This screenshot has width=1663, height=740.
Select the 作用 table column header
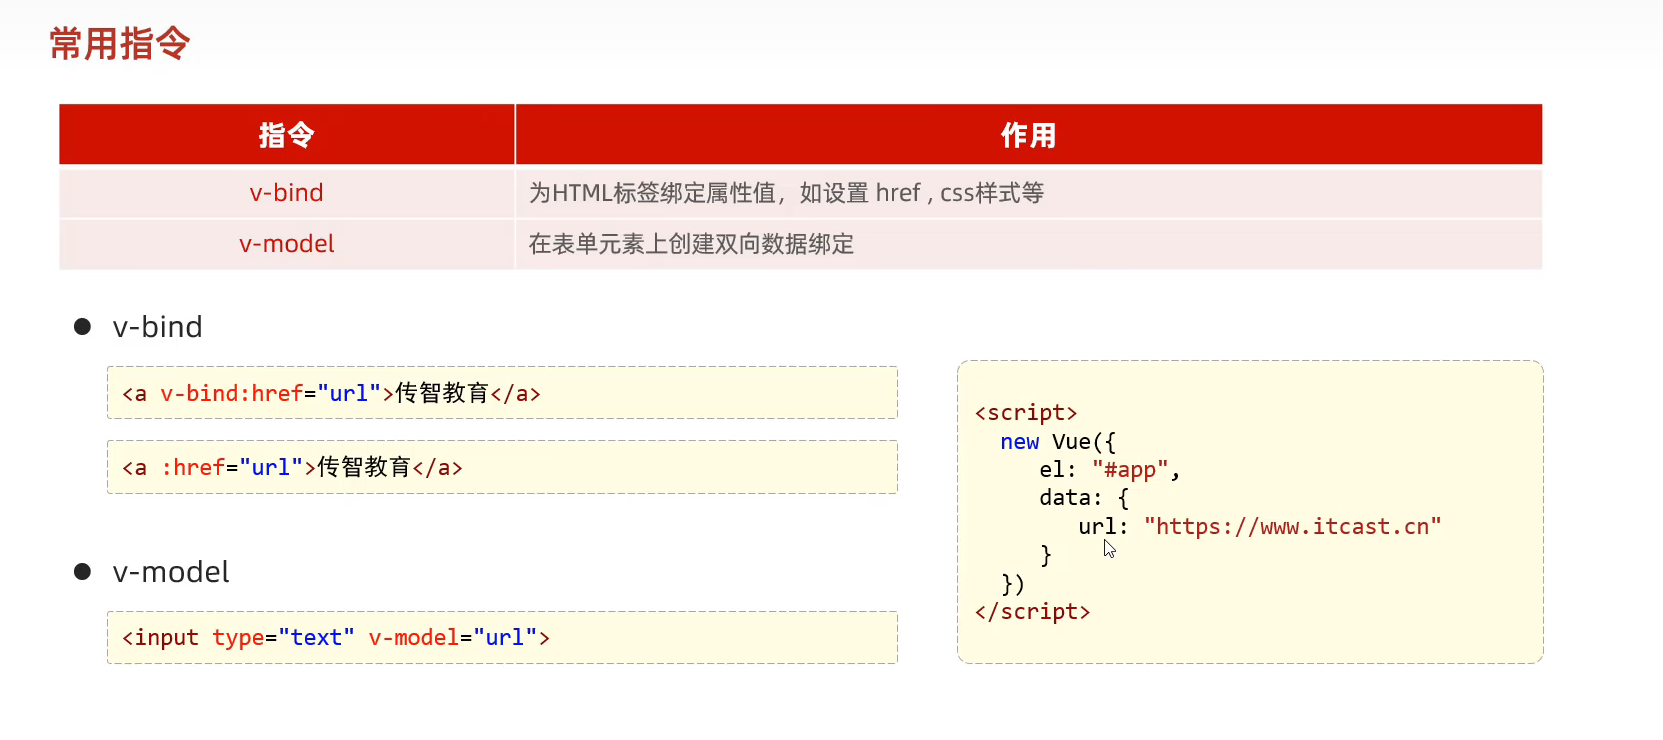[x=1028, y=135]
